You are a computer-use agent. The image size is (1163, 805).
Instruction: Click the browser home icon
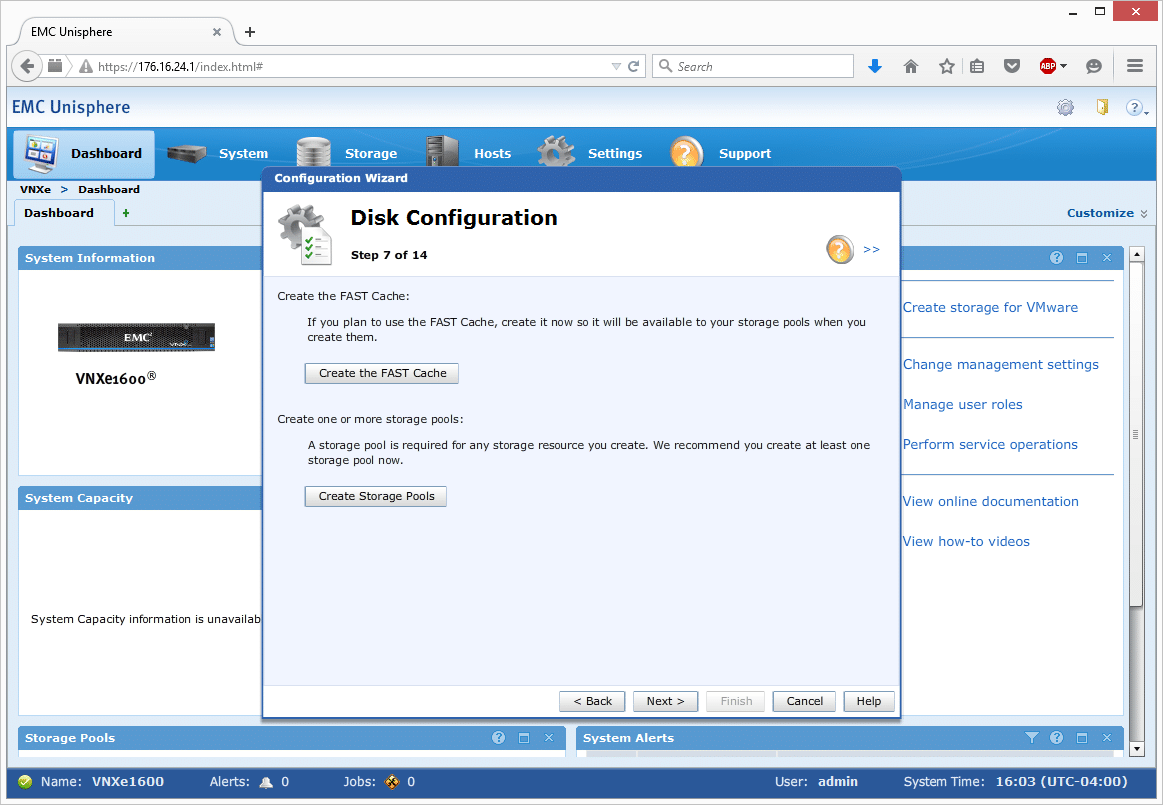911,66
